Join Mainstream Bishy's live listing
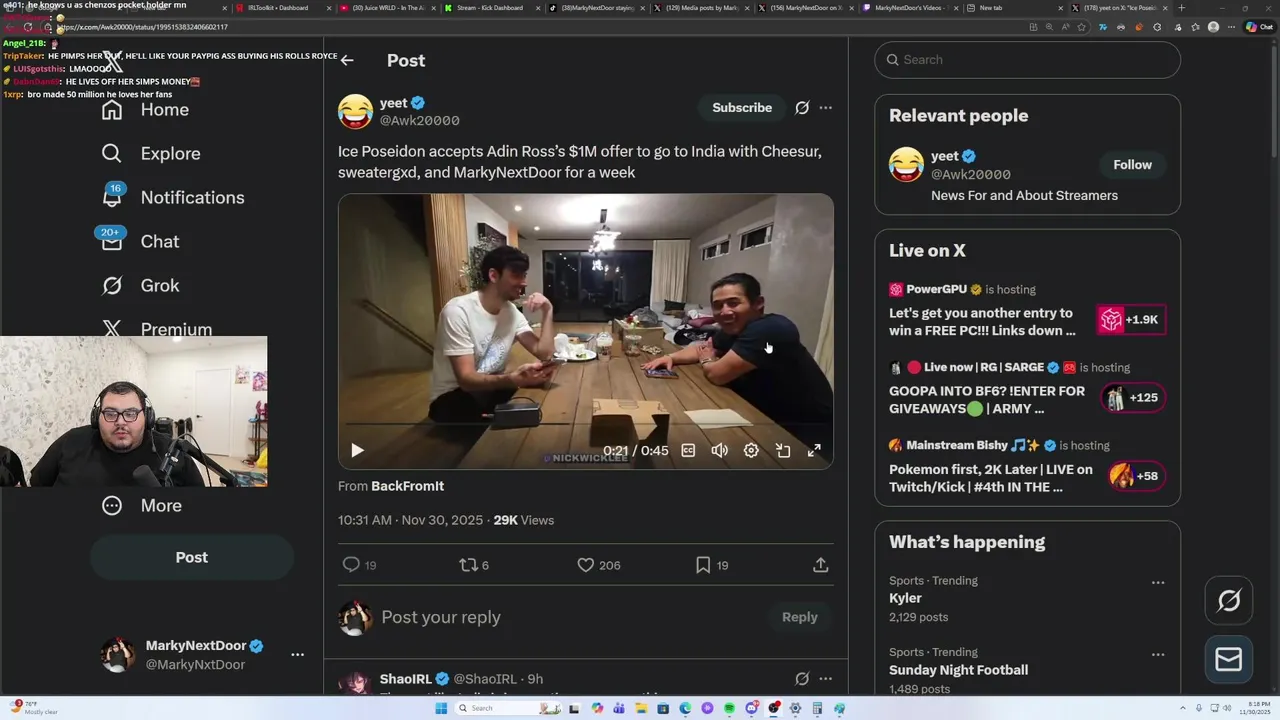 1027,468
